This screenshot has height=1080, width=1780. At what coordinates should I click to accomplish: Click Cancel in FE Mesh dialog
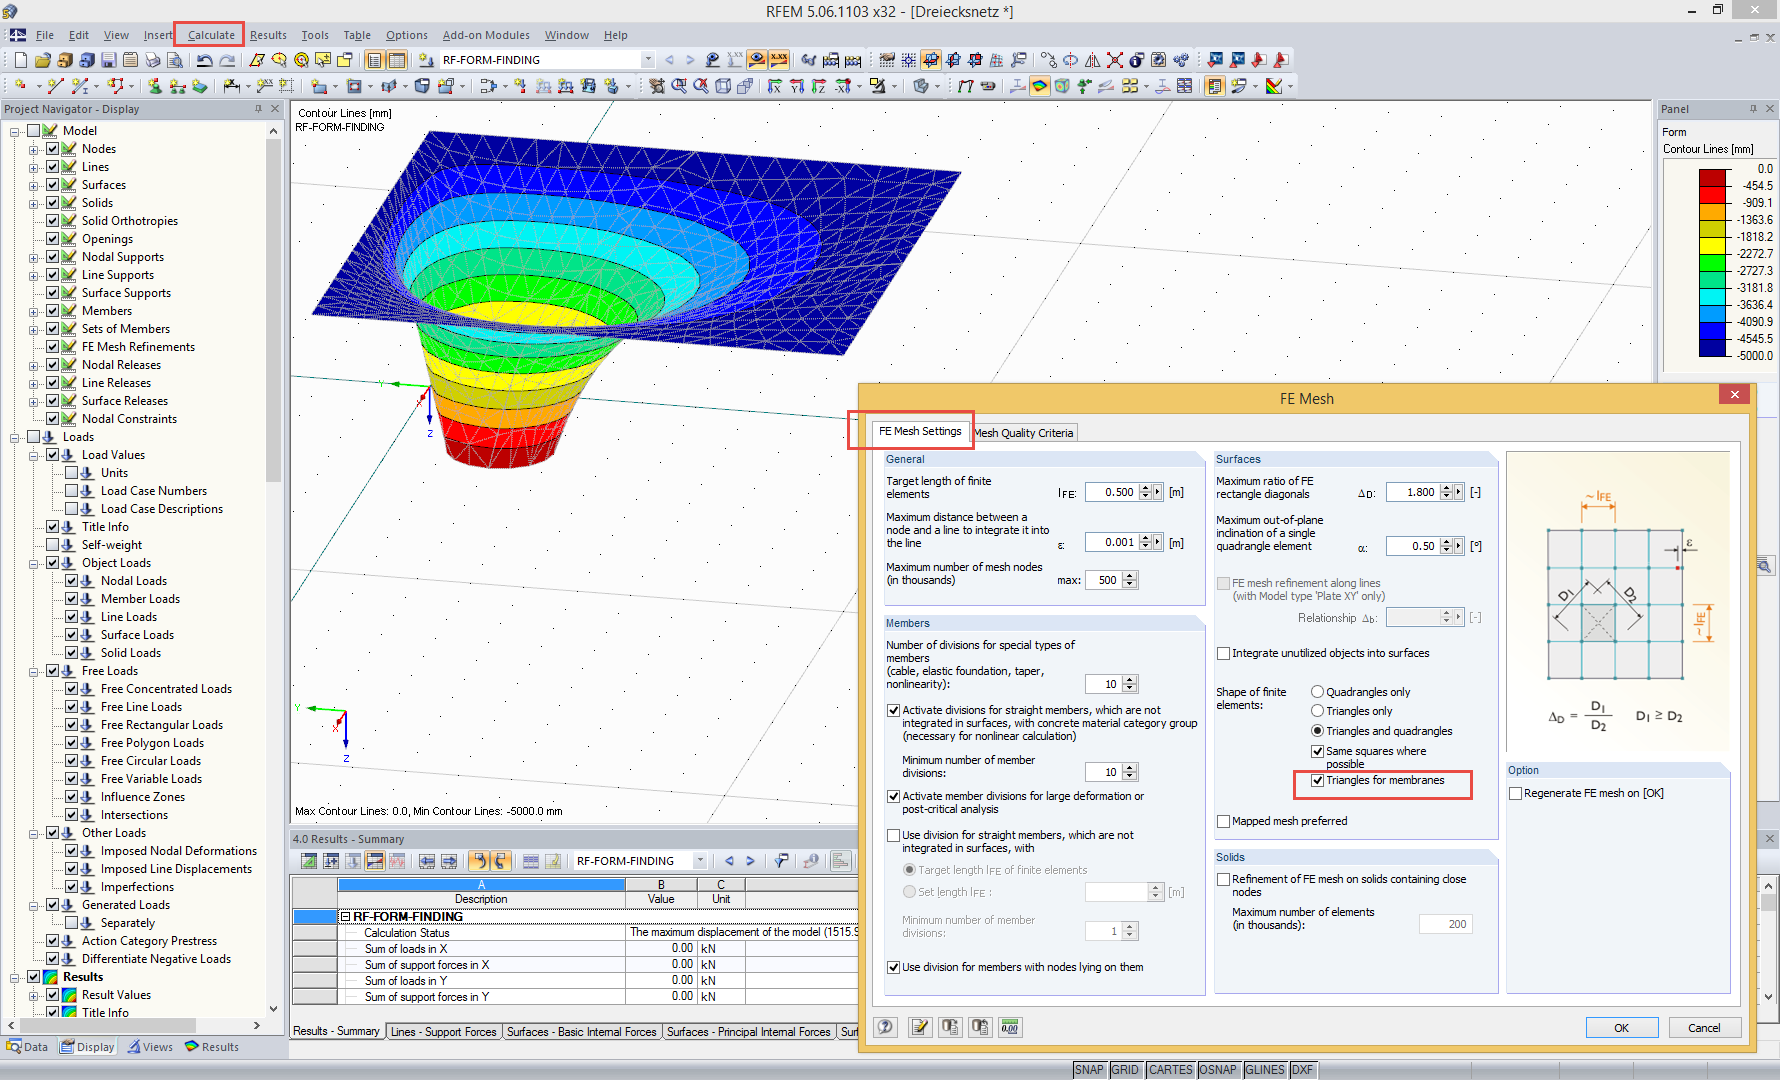pyautogui.click(x=1703, y=1027)
